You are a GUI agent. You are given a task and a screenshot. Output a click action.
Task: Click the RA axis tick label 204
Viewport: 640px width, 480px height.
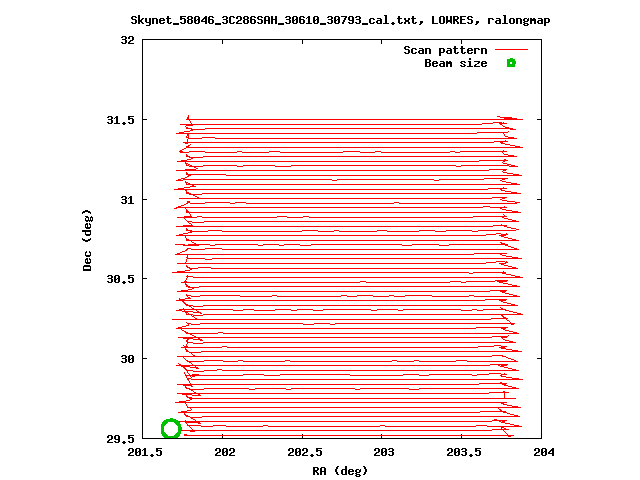coord(544,452)
